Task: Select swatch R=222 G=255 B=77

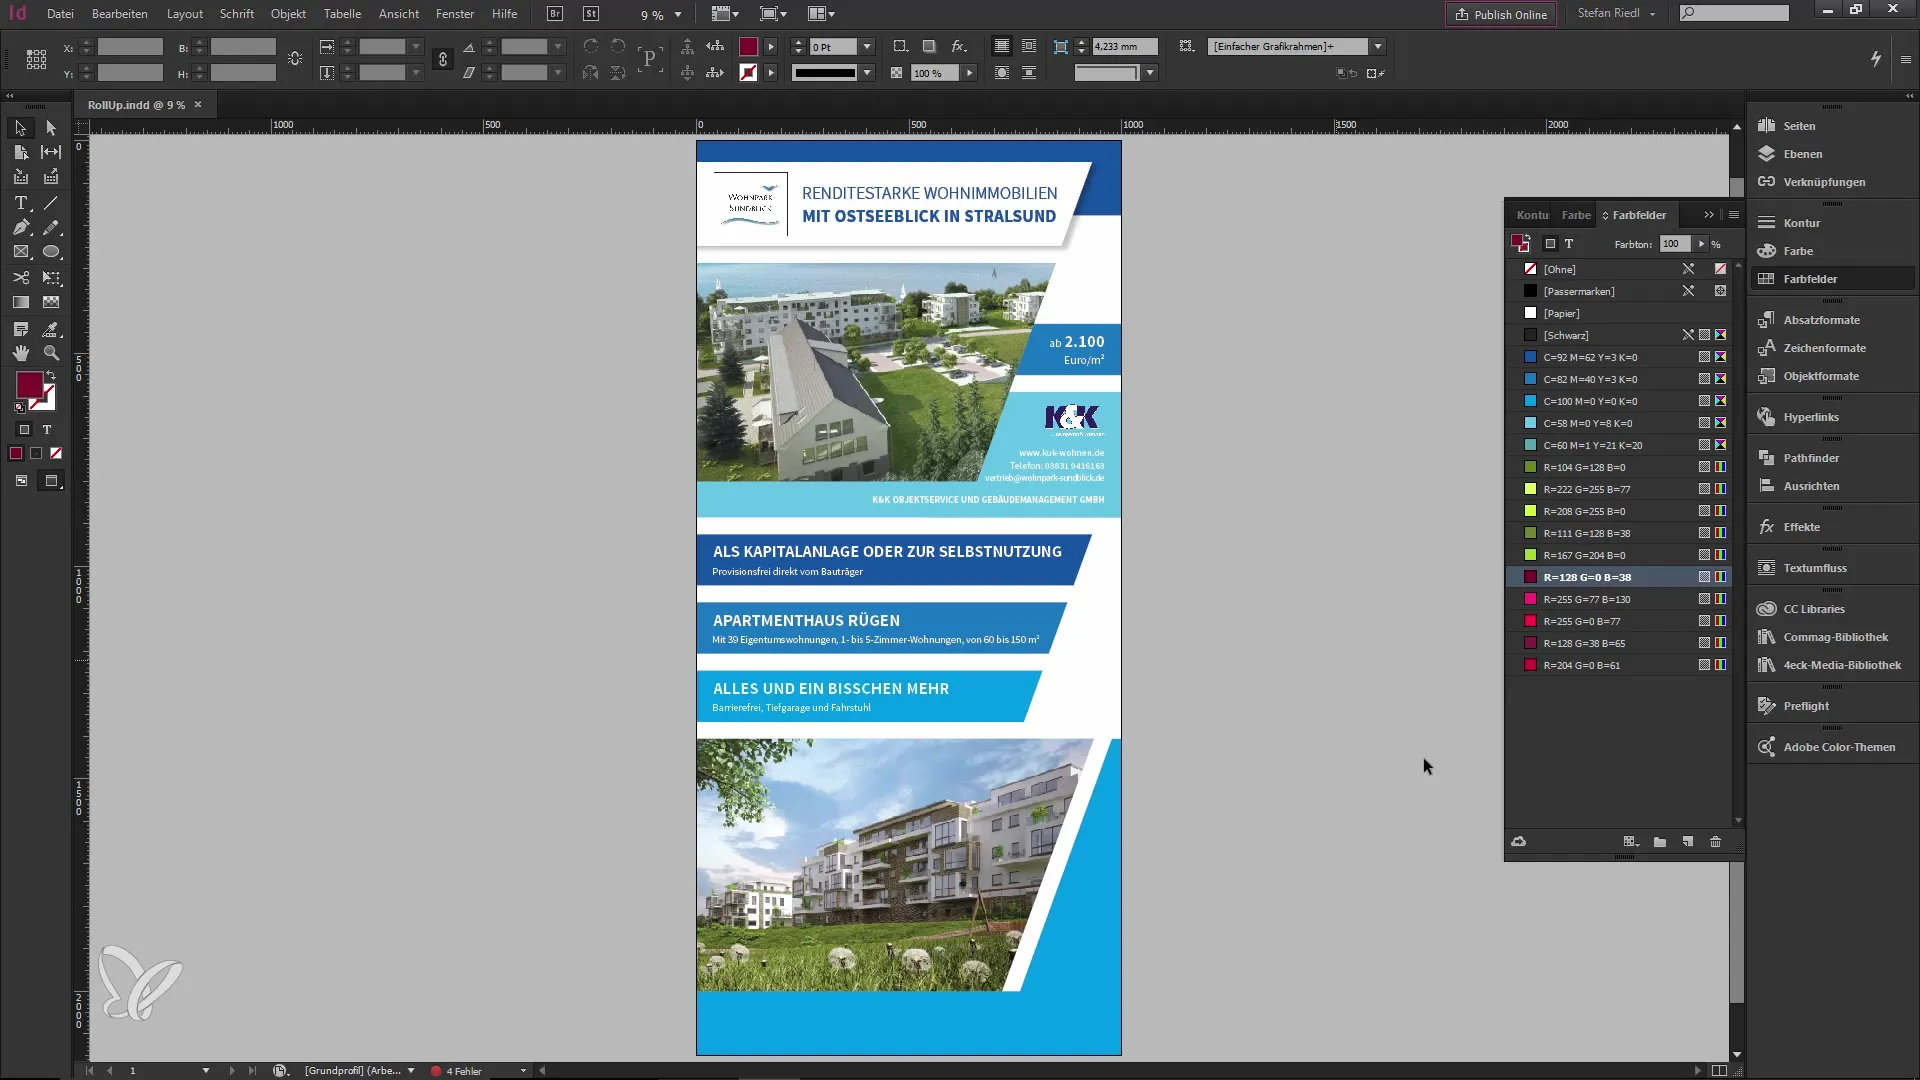Action: [x=1620, y=489]
